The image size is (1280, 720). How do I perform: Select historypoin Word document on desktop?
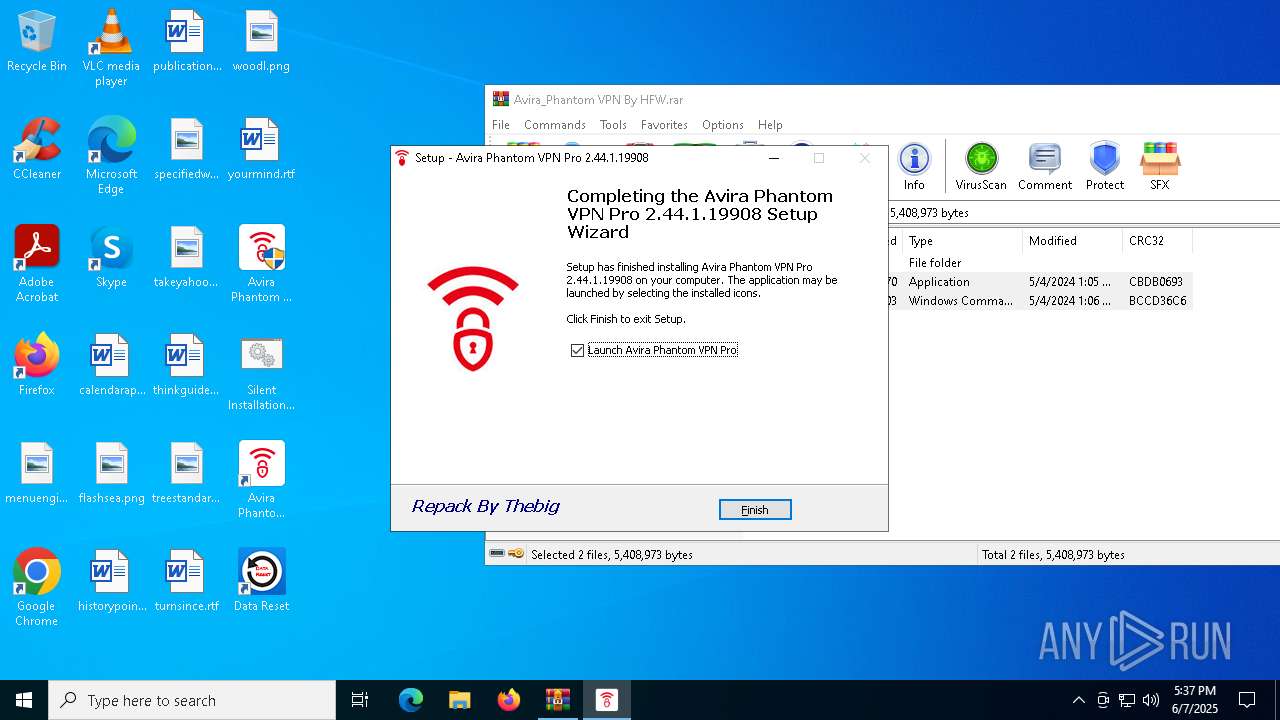click(111, 581)
